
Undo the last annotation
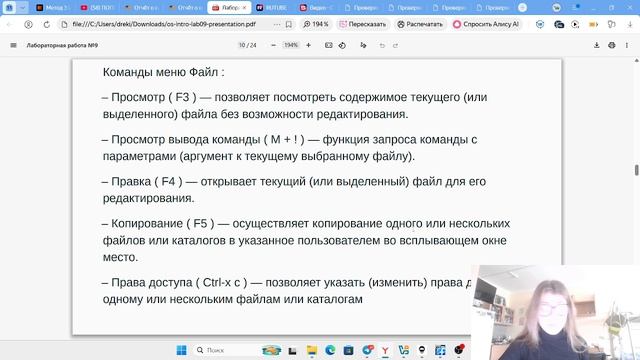tap(382, 45)
